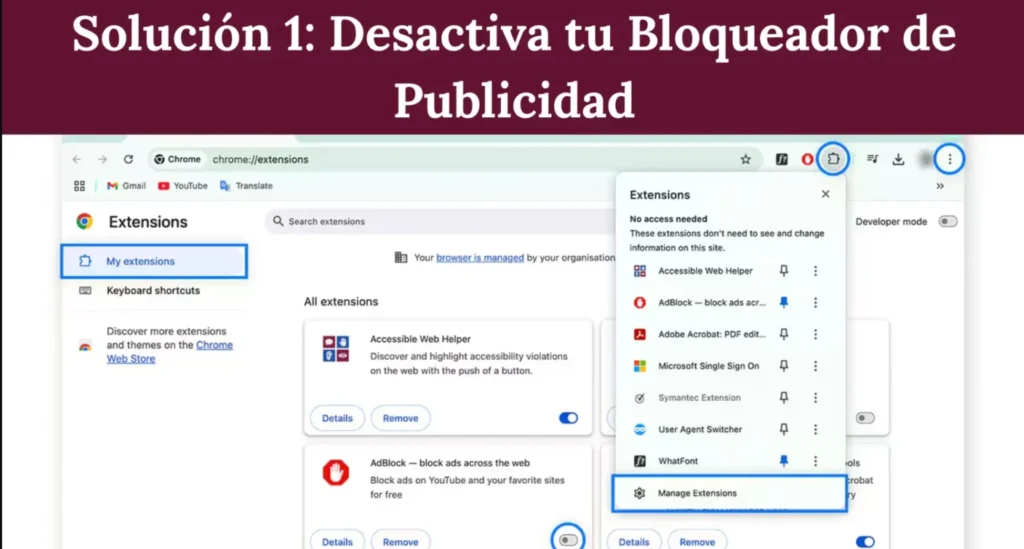Click the 'No access needed' label
Image resolution: width=1024 pixels, height=549 pixels.
(x=668, y=219)
